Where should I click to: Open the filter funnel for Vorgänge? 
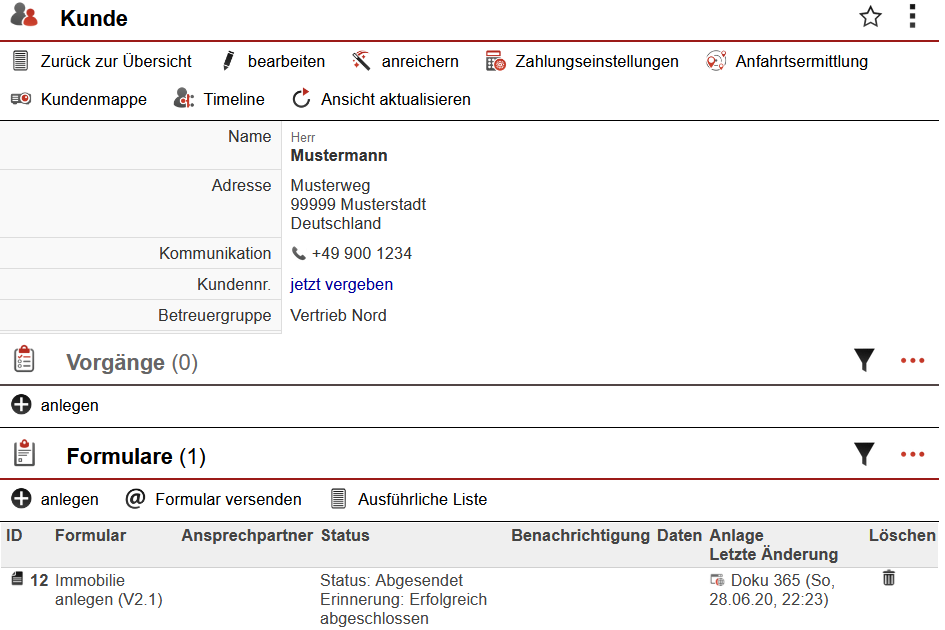864,360
